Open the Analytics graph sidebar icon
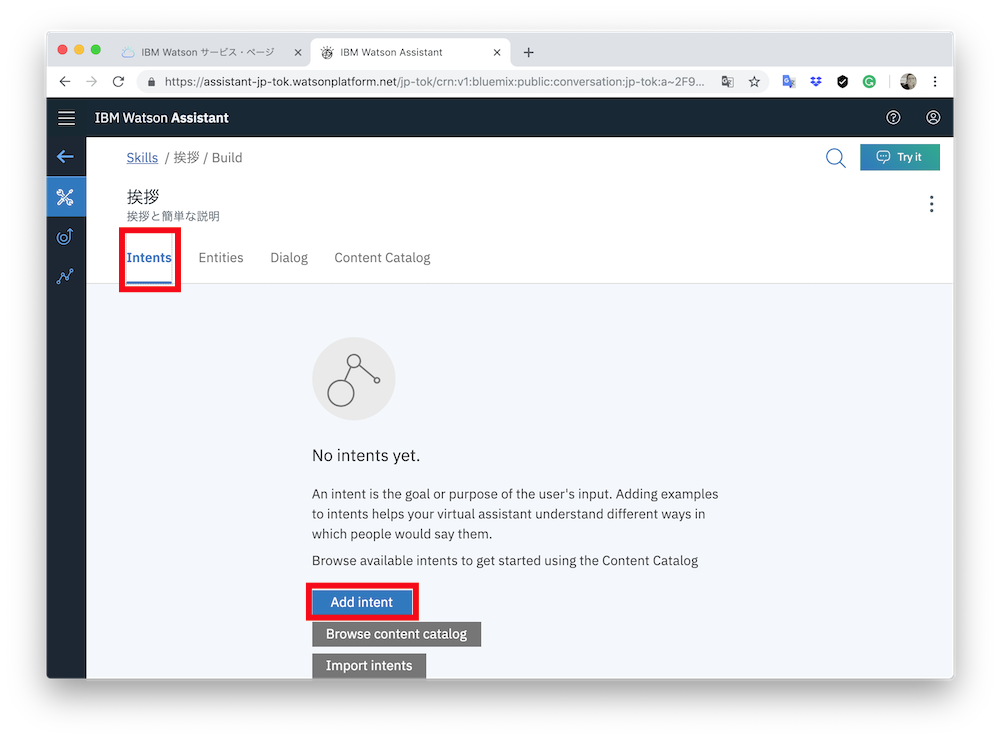The height and width of the screenshot is (740, 1000). 65,276
